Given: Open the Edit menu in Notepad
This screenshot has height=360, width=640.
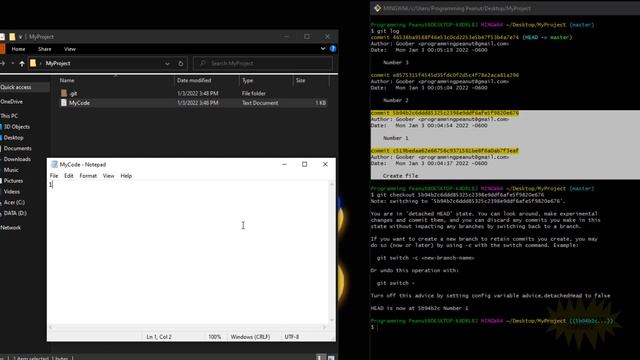Looking at the screenshot, I should (x=69, y=176).
